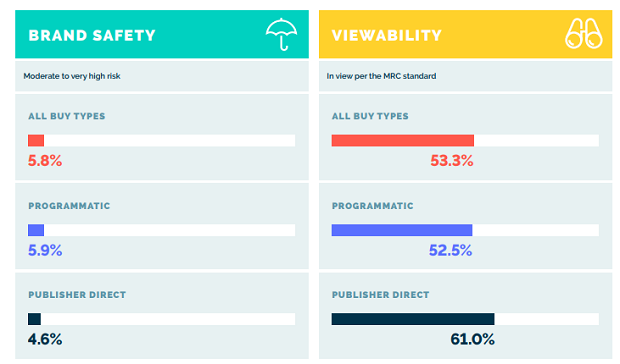Click the dark 61.0% viewability bar
Viewport: 620px width, 364px height.
tap(413, 319)
